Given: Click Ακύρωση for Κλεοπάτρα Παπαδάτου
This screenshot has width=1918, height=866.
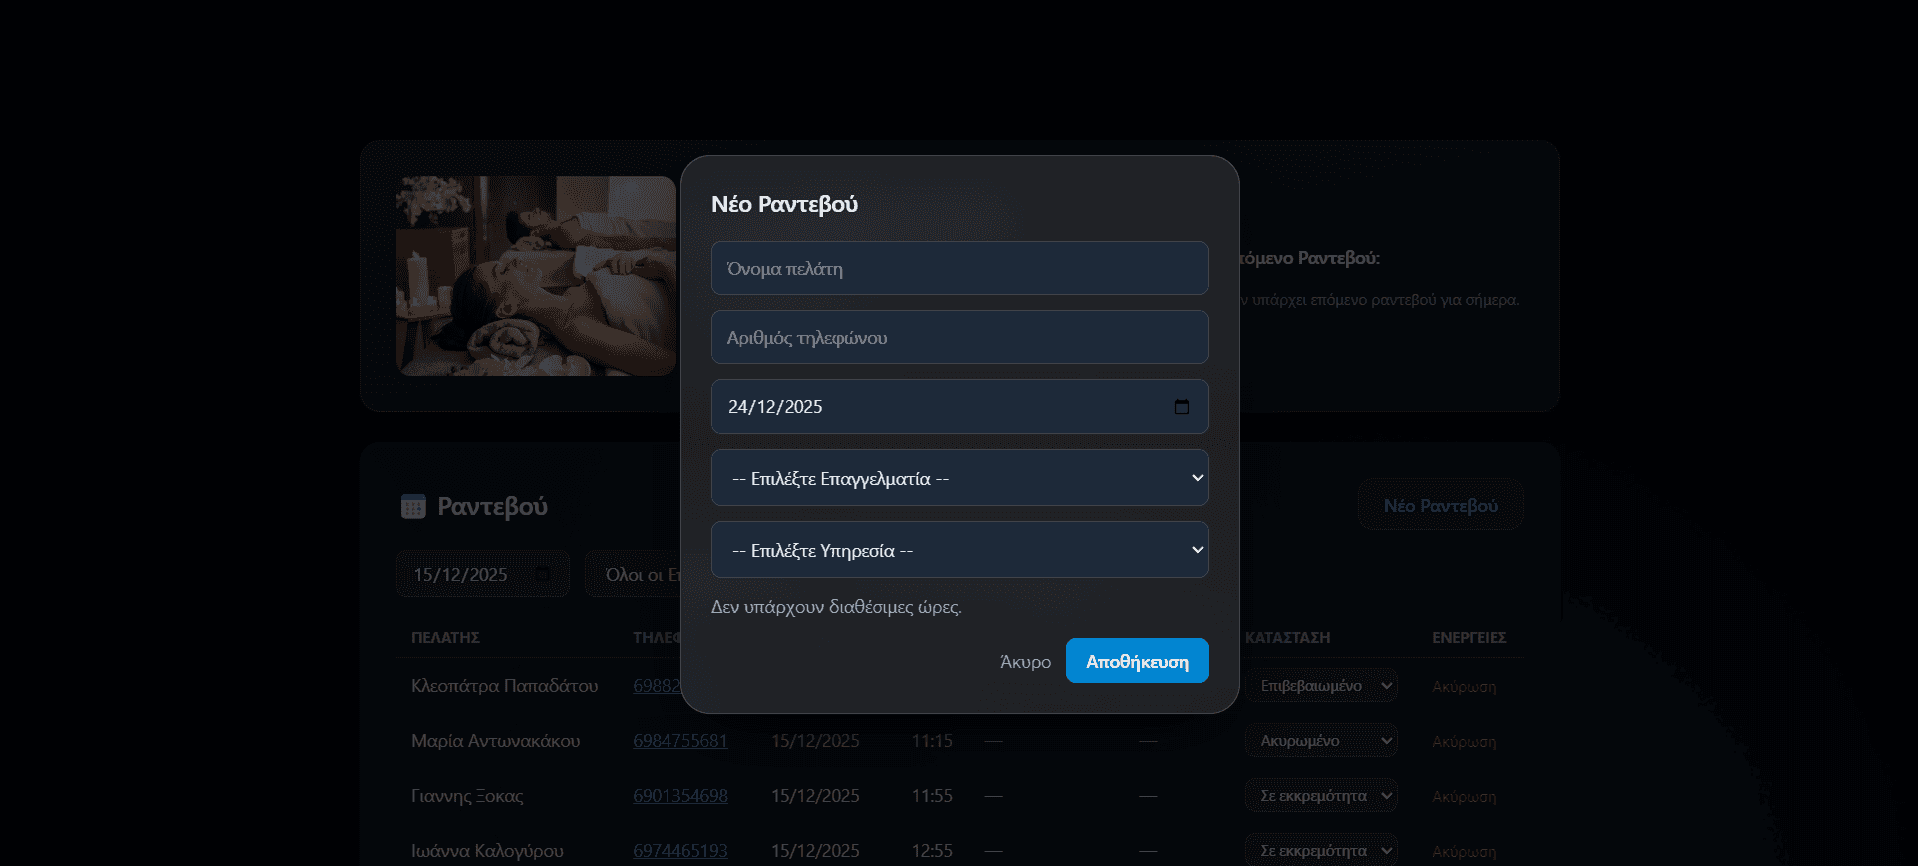Looking at the screenshot, I should (1464, 687).
